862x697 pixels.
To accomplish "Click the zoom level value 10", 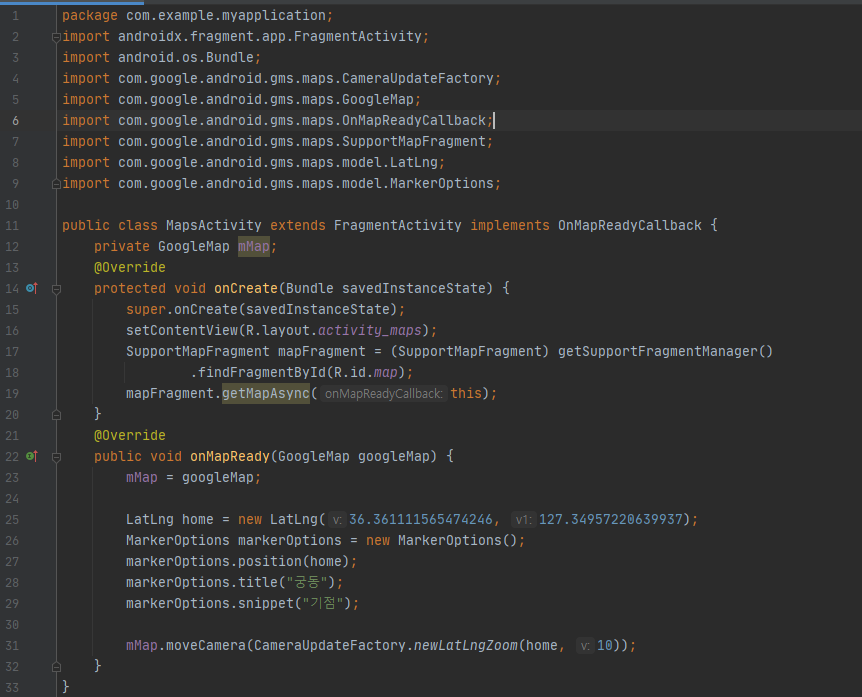I will tap(605, 645).
